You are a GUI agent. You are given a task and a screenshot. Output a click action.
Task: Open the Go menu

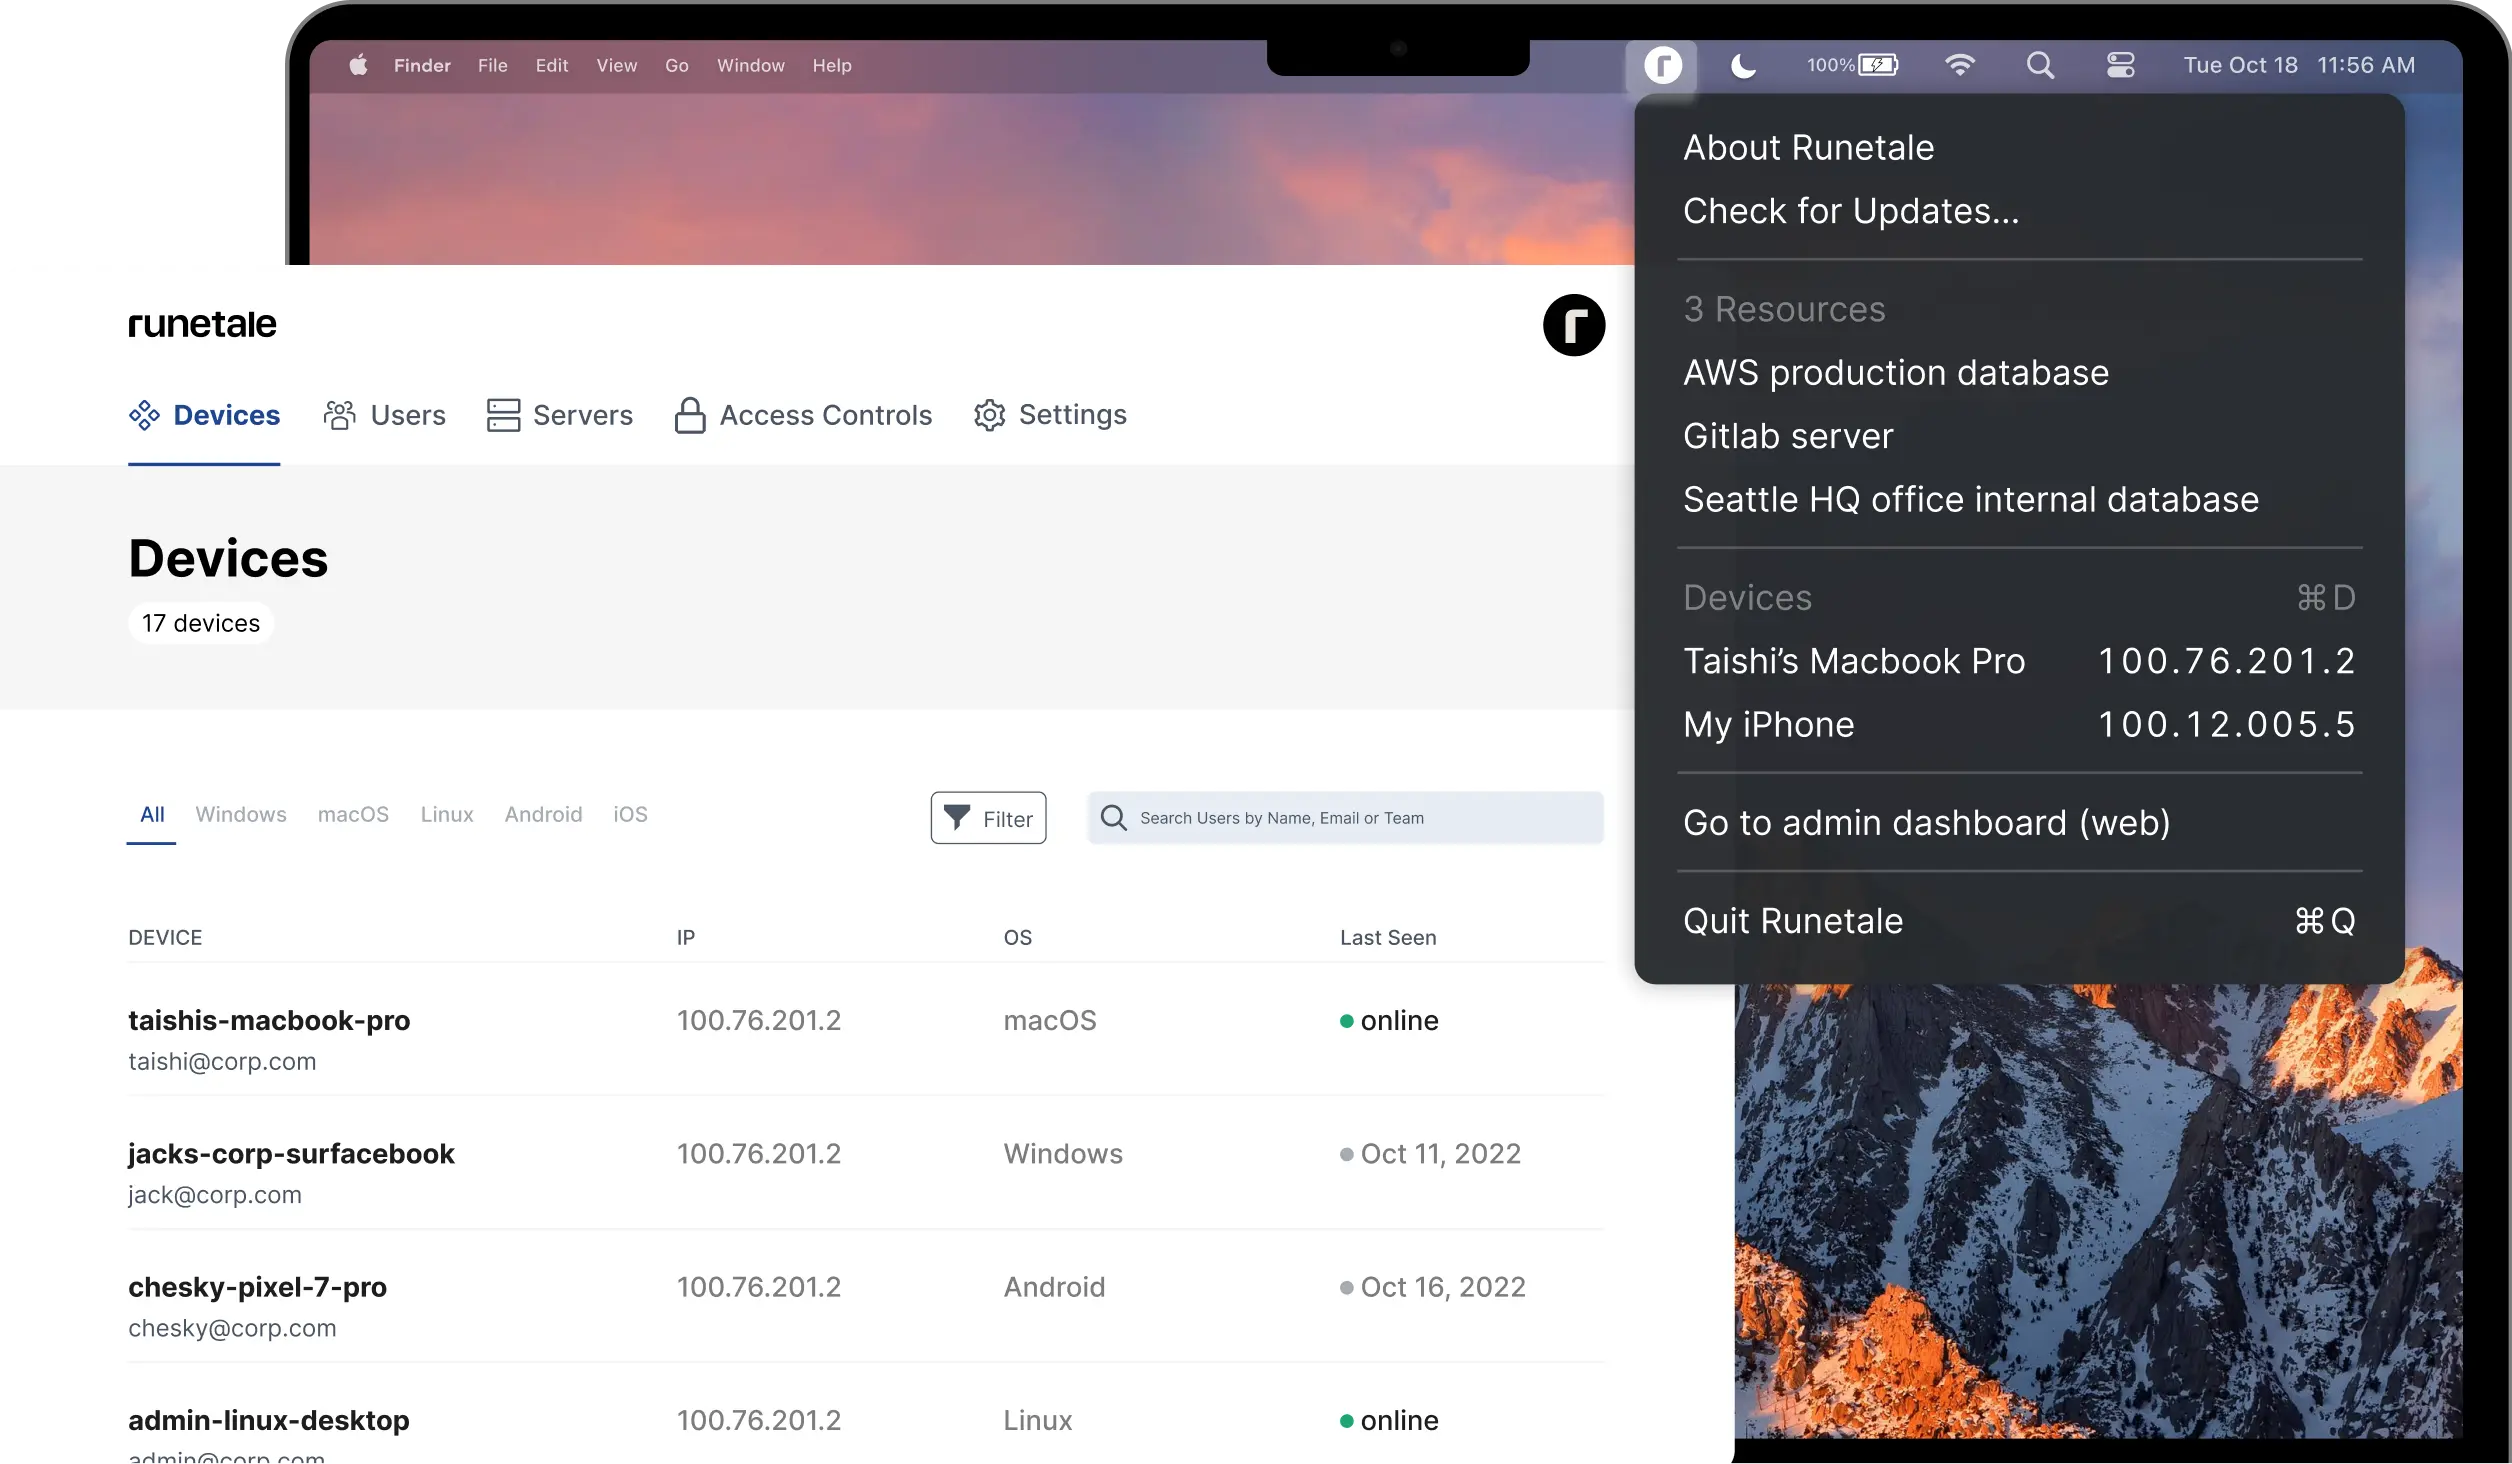coord(677,66)
